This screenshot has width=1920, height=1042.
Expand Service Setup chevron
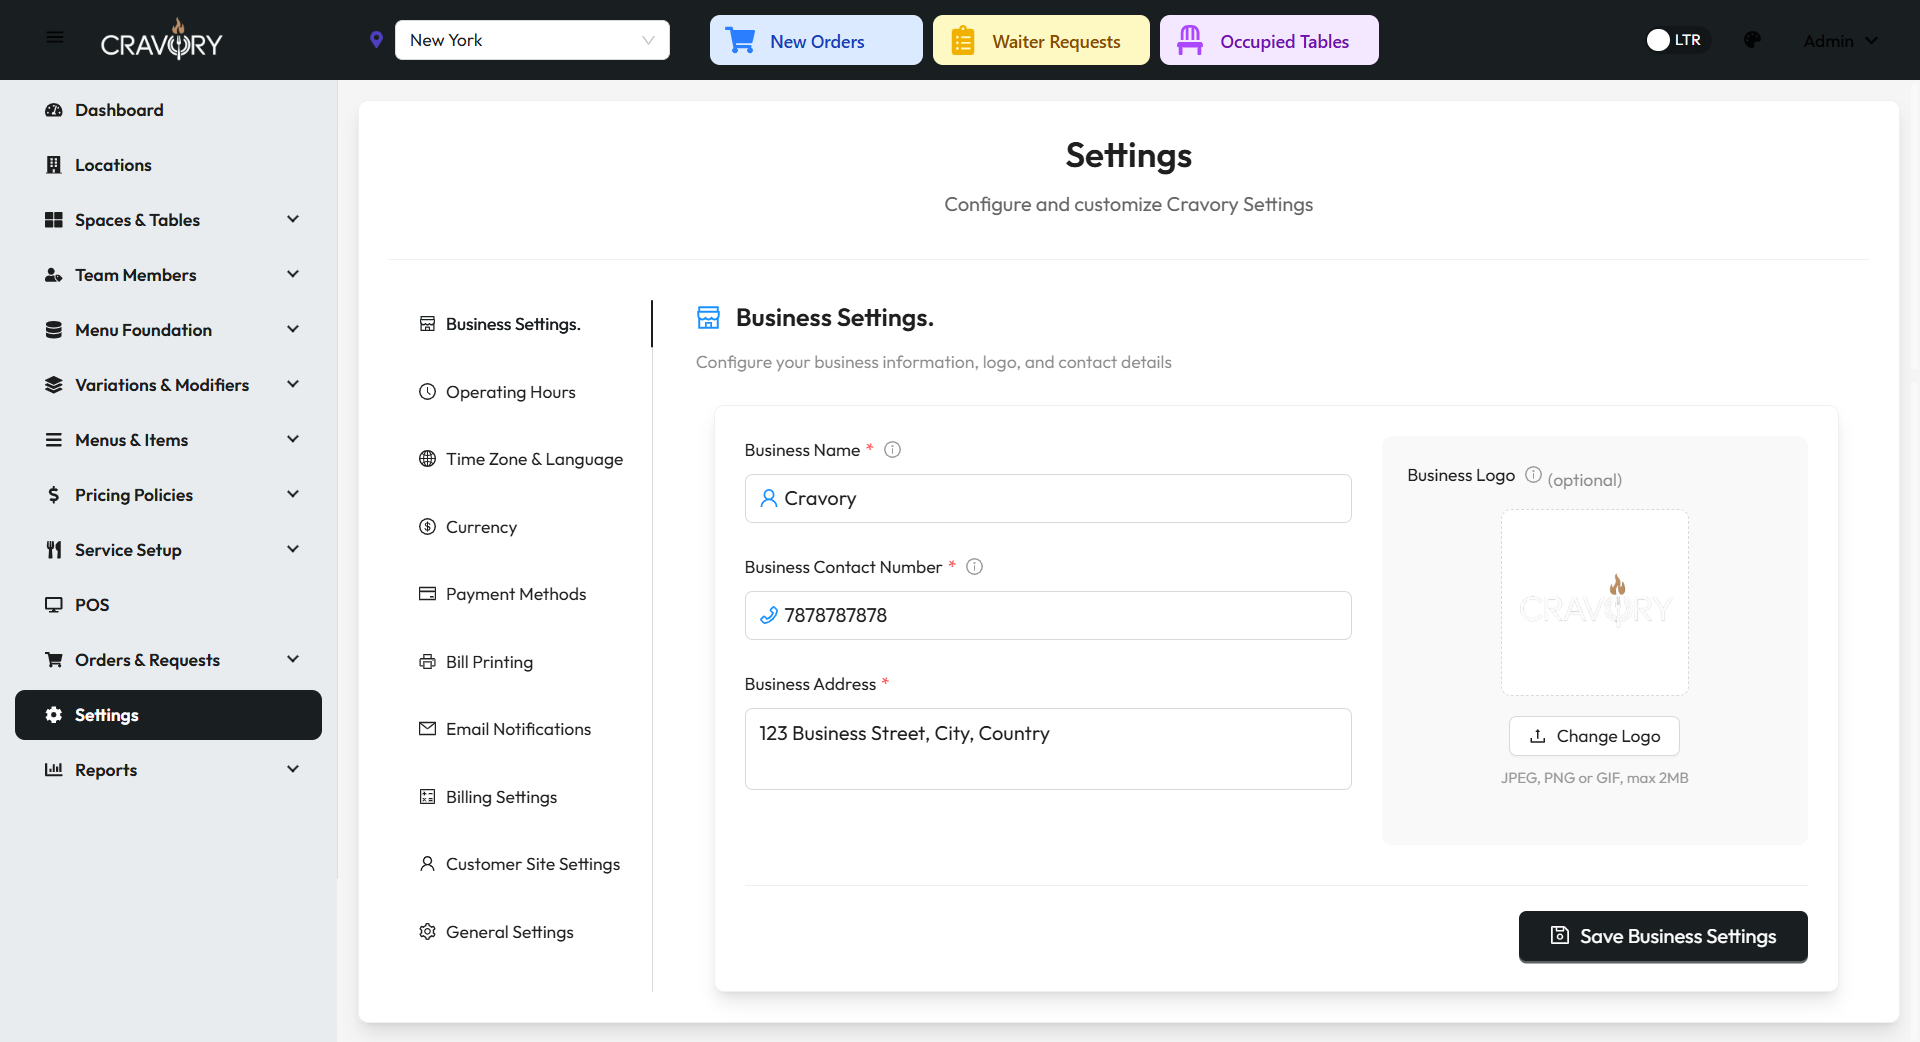293,549
